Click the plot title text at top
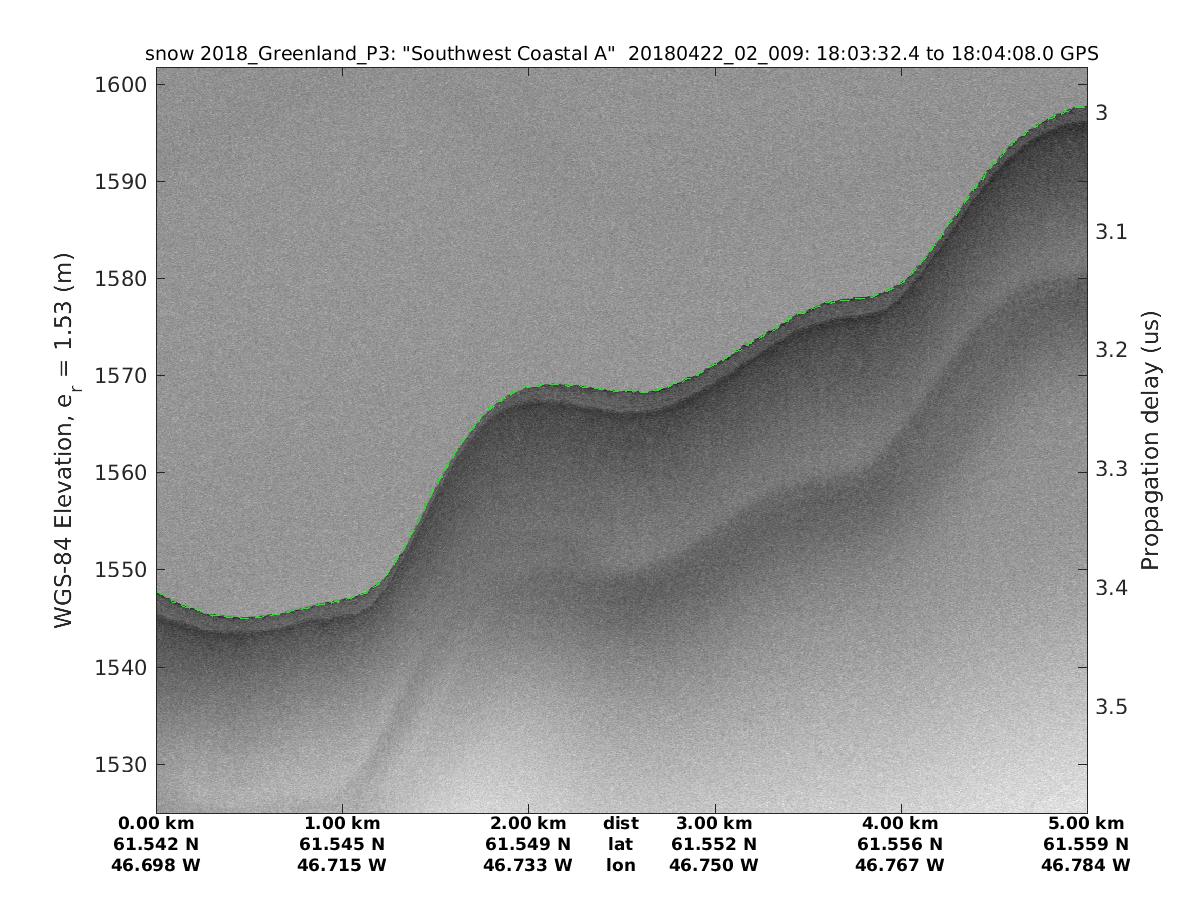1200x900 pixels. pyautogui.click(x=622, y=54)
